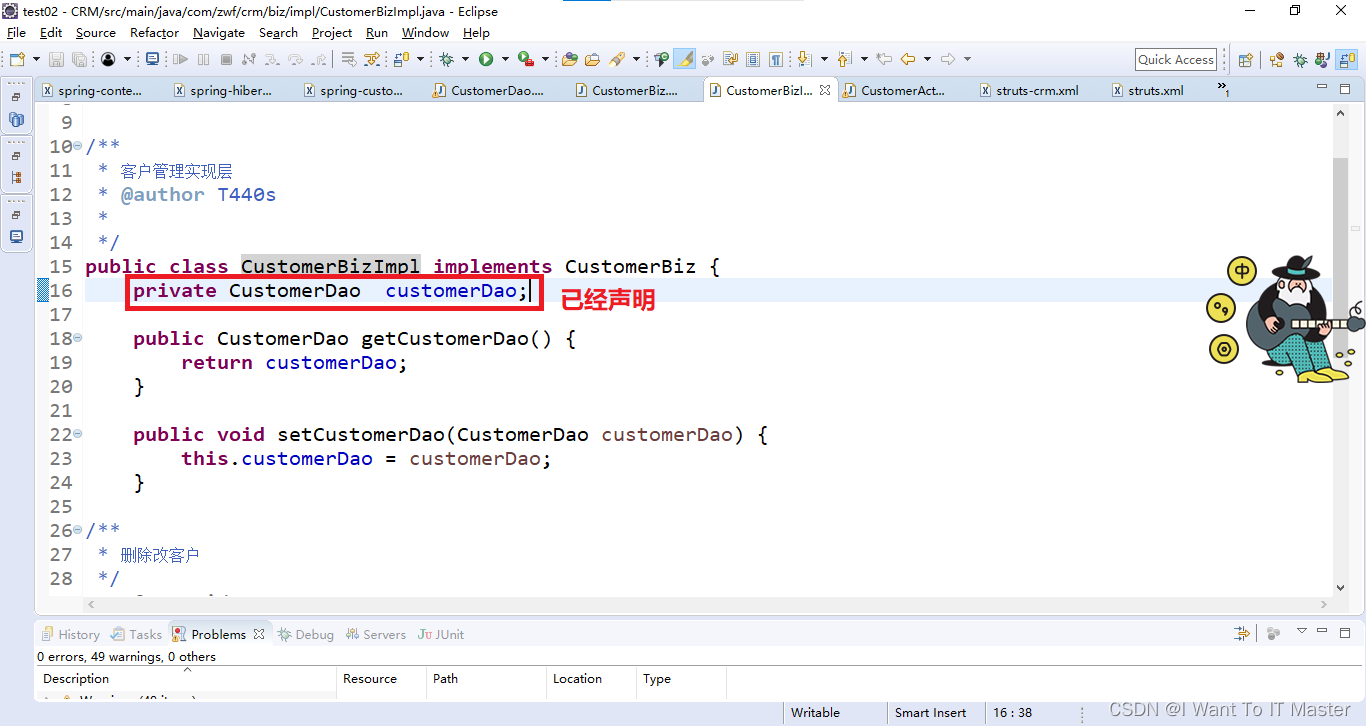Image resolution: width=1366 pixels, height=726 pixels.
Task: Open dropdown beside Back arrow
Action: pyautogui.click(x=927, y=59)
